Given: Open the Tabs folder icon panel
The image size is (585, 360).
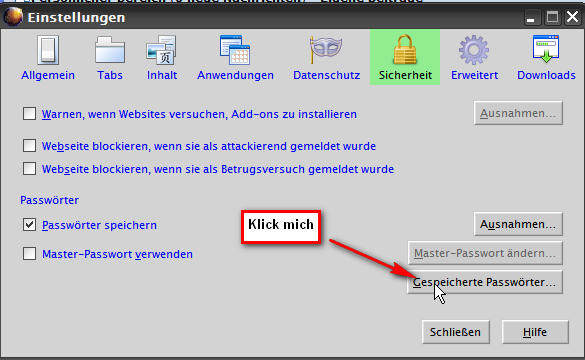Looking at the screenshot, I should point(110,50).
